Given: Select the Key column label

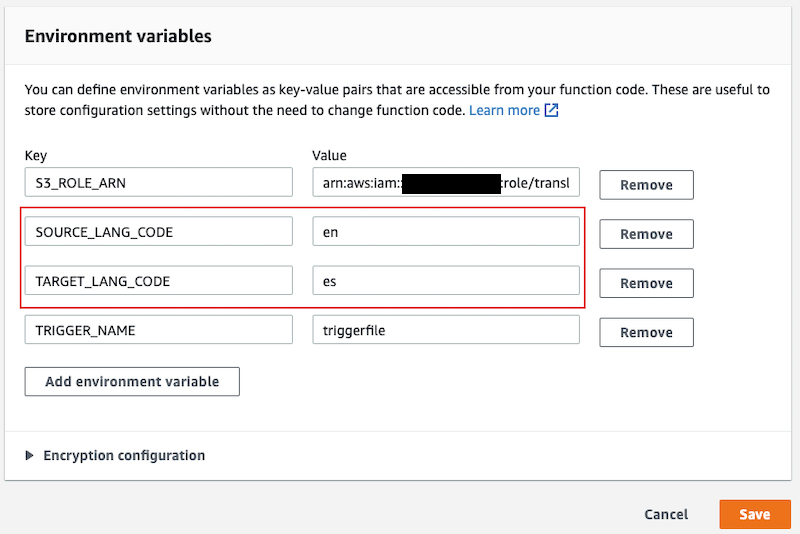Looking at the screenshot, I should (x=36, y=155).
